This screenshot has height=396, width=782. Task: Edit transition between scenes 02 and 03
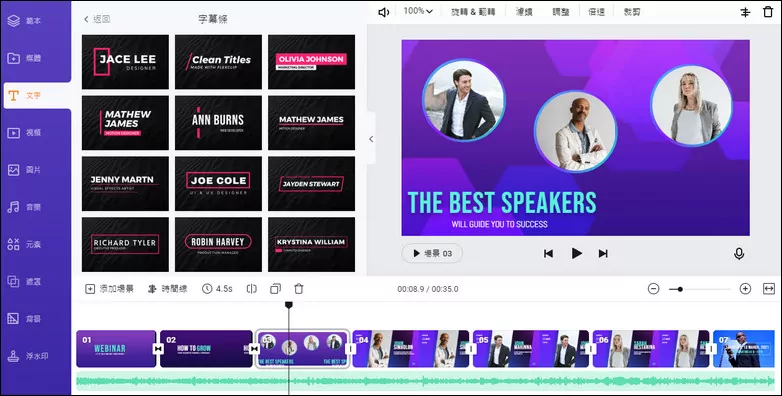click(254, 349)
